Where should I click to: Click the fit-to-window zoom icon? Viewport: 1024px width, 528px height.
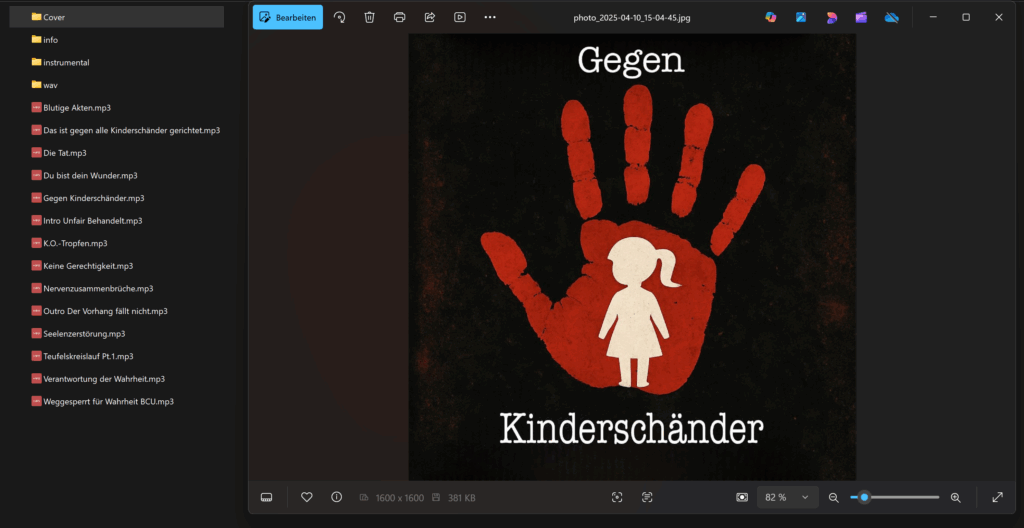click(742, 497)
